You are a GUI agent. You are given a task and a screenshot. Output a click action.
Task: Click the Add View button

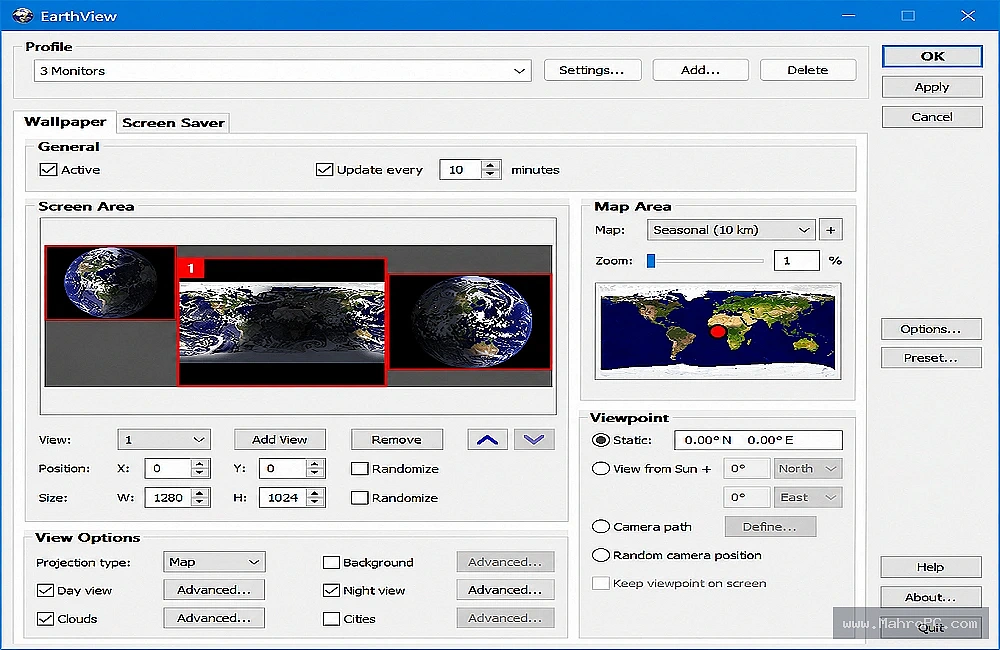pos(279,439)
